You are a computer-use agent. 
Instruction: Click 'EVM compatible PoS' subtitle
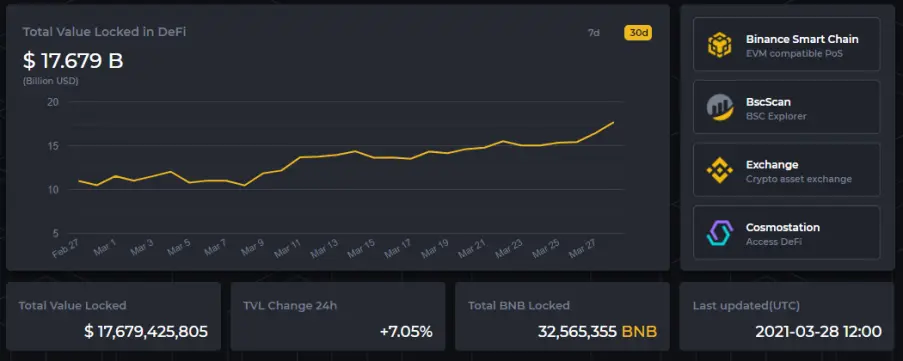click(794, 54)
